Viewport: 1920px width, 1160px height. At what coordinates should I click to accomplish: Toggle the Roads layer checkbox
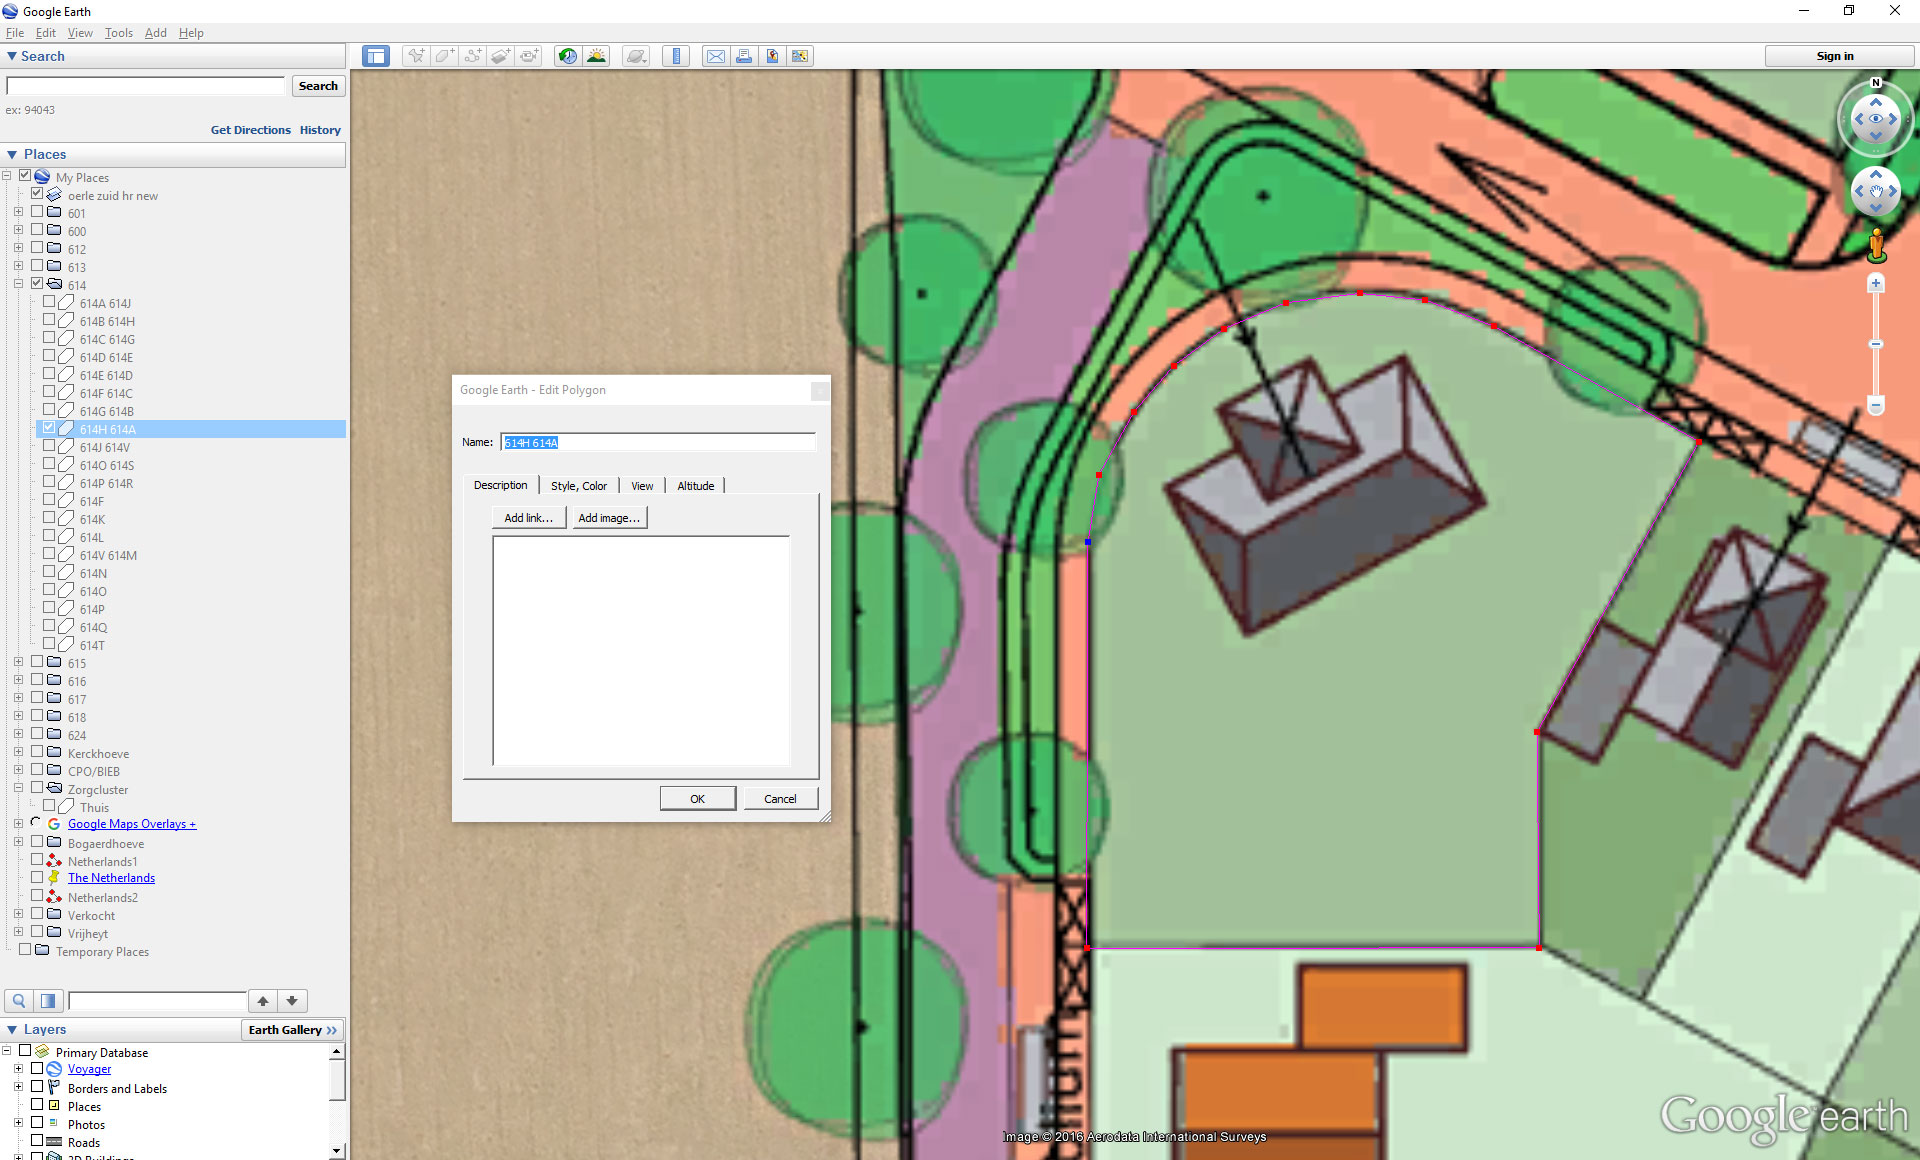[37, 1141]
